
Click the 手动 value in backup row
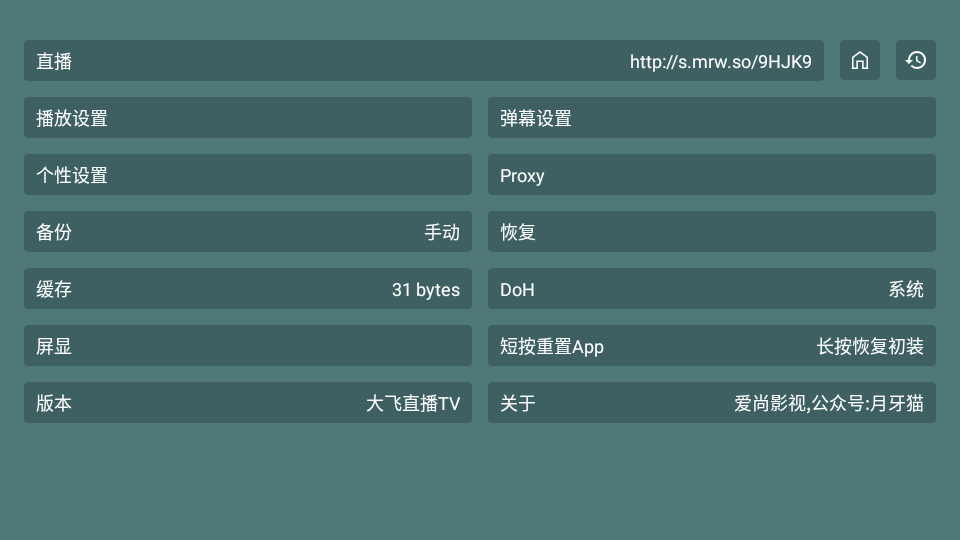pyautogui.click(x=442, y=232)
